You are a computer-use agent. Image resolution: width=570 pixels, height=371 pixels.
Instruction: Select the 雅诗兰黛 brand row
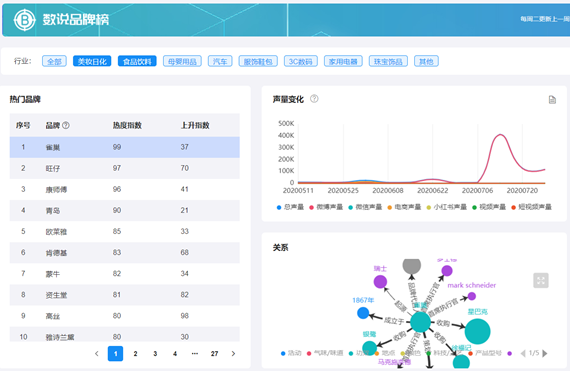pyautogui.click(x=125, y=334)
